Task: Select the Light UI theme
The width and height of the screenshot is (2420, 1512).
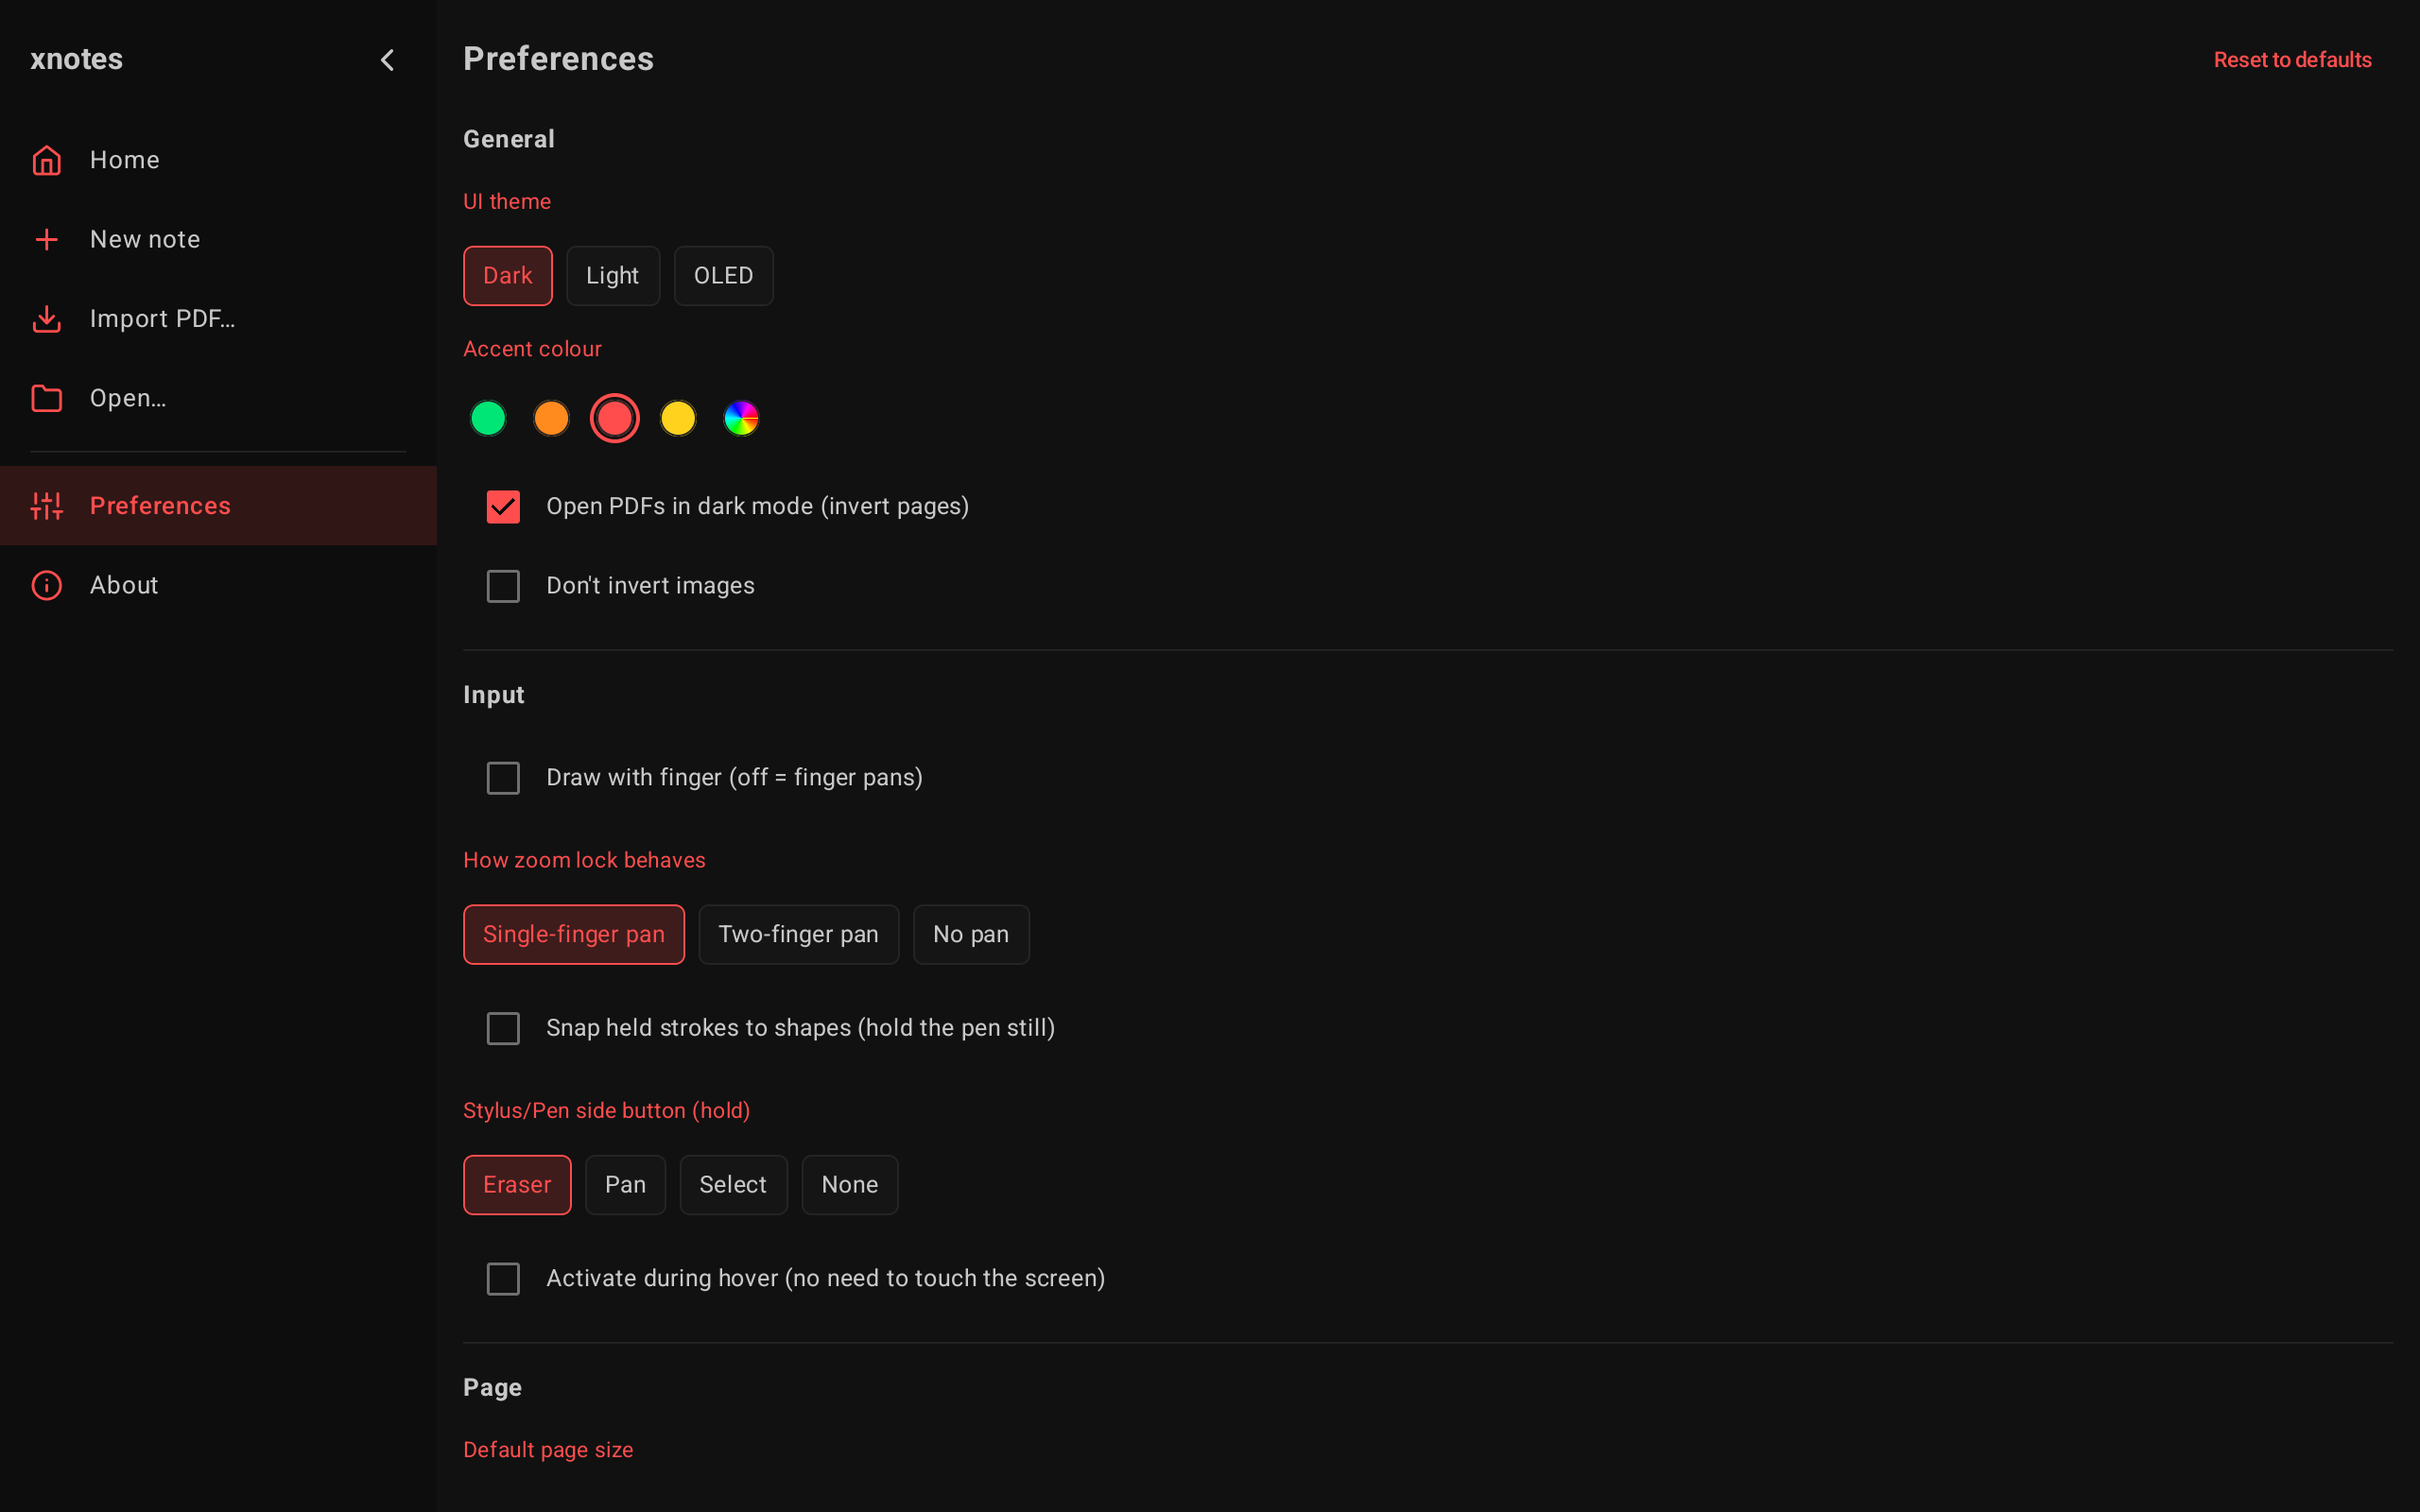Action: tap(613, 276)
